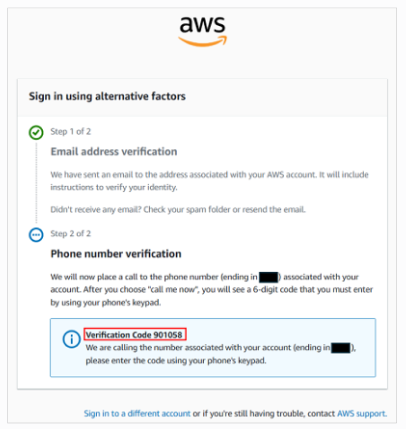406x429 pixels.
Task: Click the AWS logo at top
Action: tap(202, 31)
